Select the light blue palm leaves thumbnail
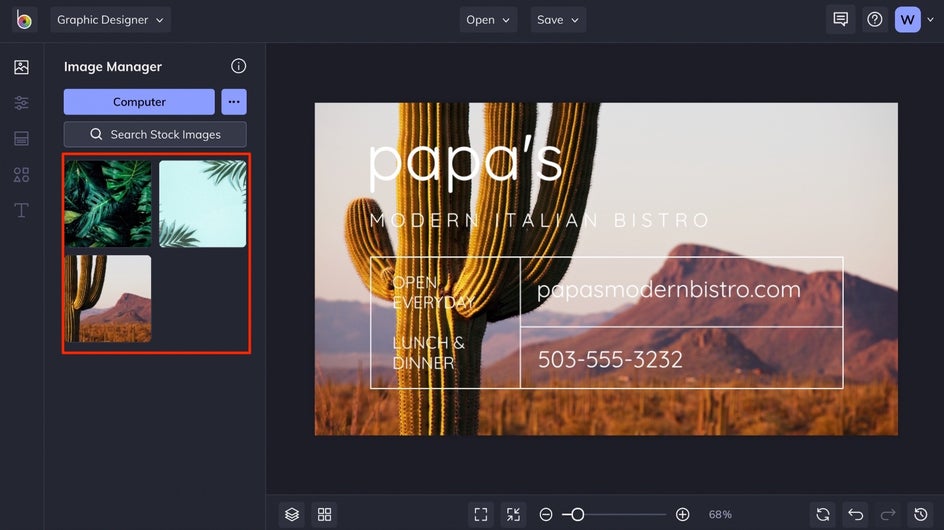Screen dimensions: 944x530 click(203, 204)
